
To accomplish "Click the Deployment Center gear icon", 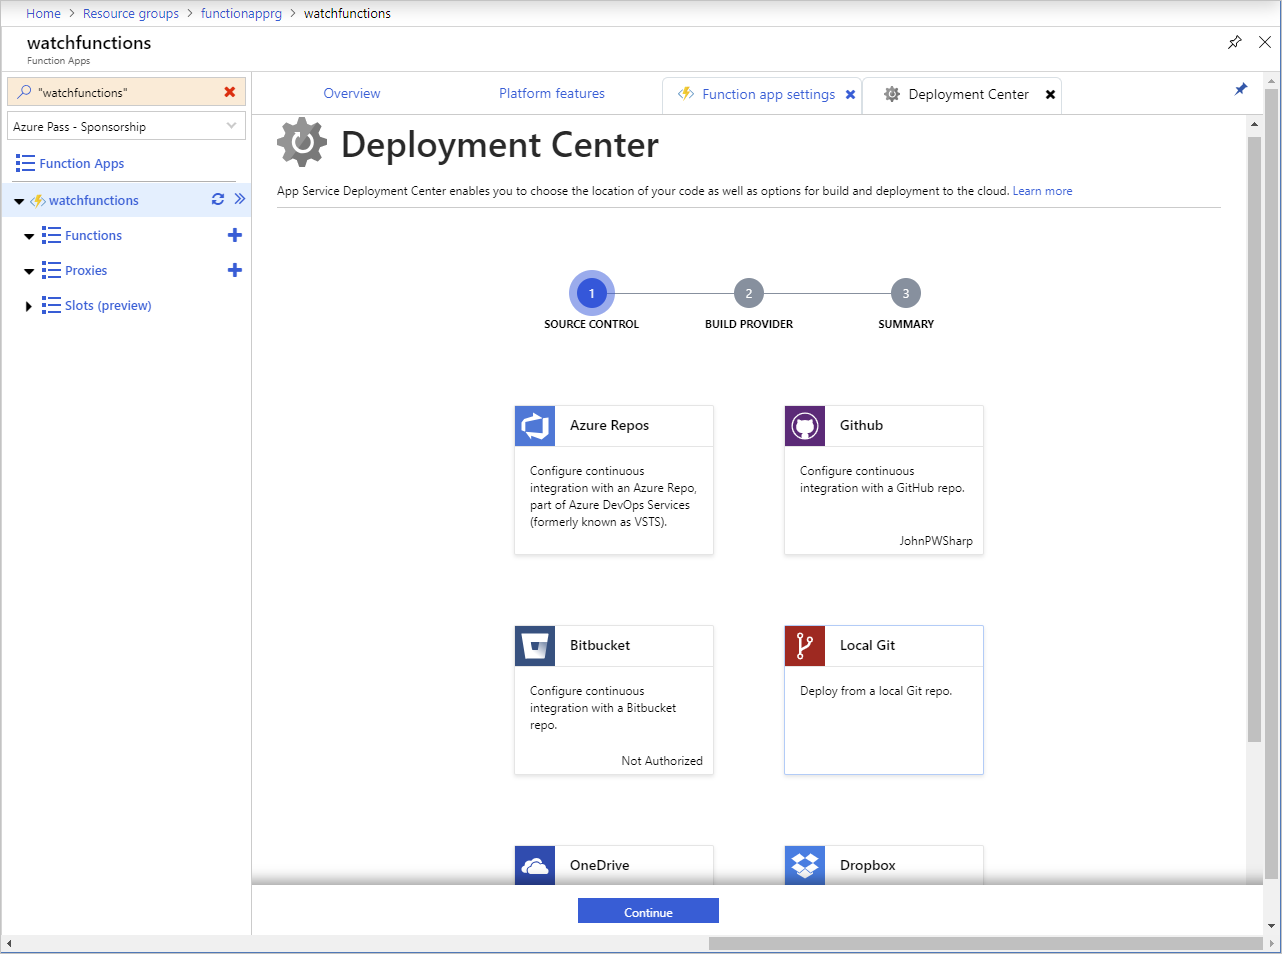I will click(x=302, y=142).
